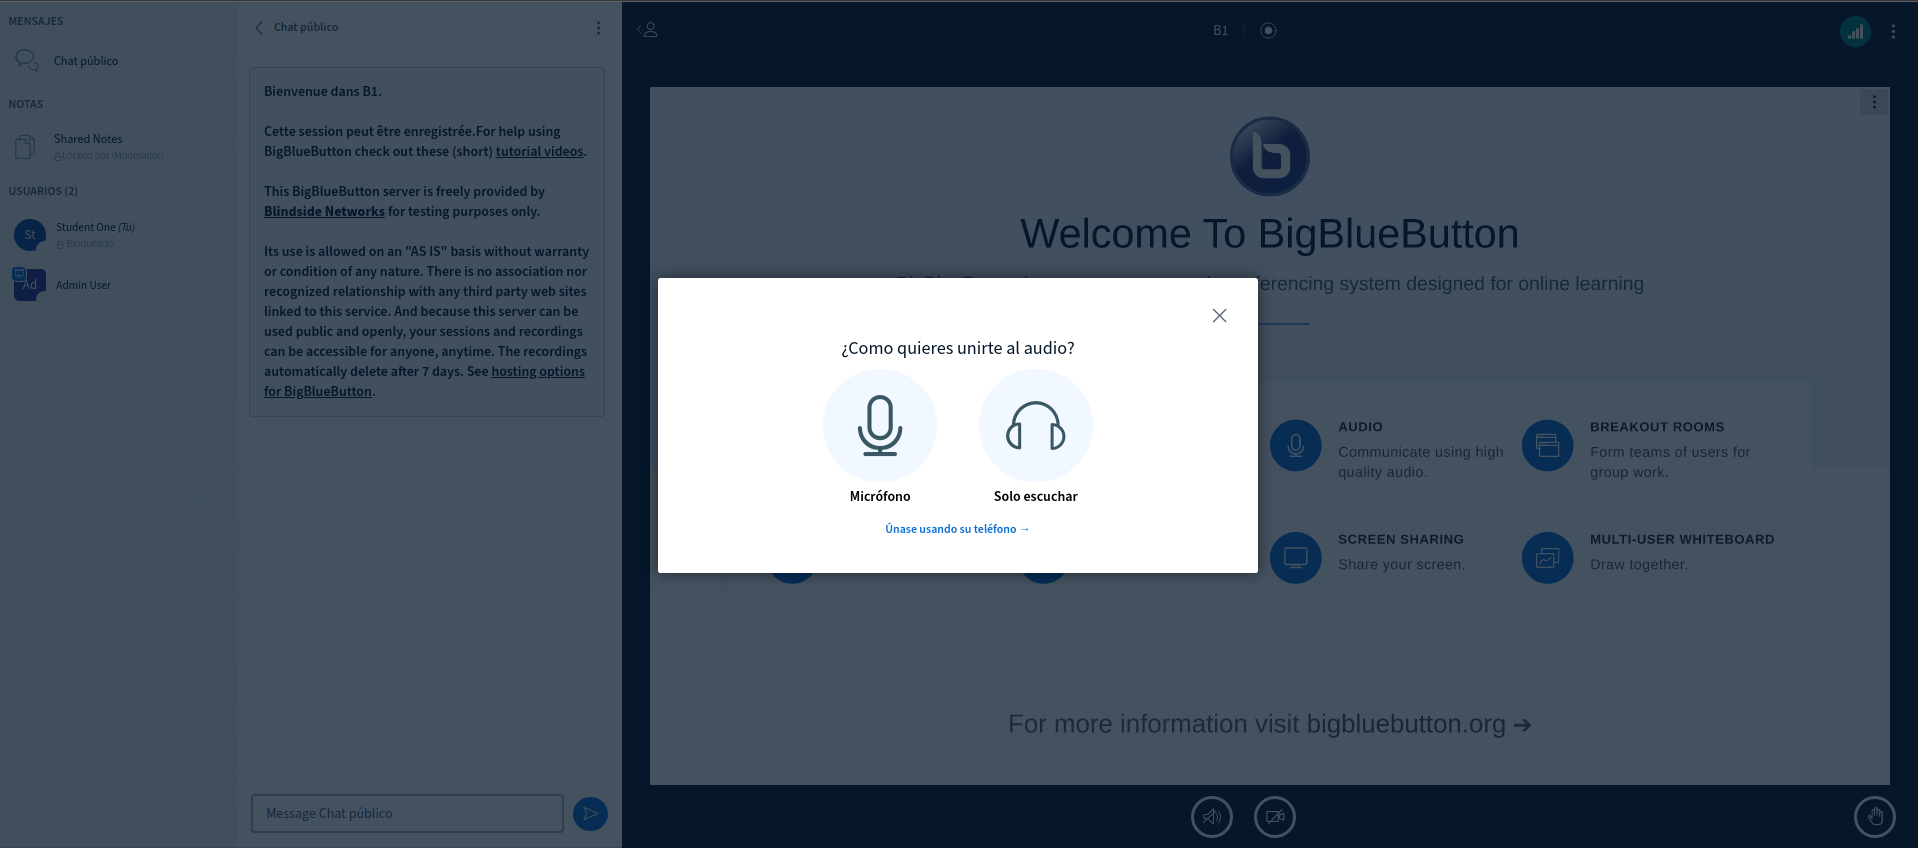Click 'Welcome To BigBlueButton' heading
1918x848 pixels.
click(x=1269, y=234)
